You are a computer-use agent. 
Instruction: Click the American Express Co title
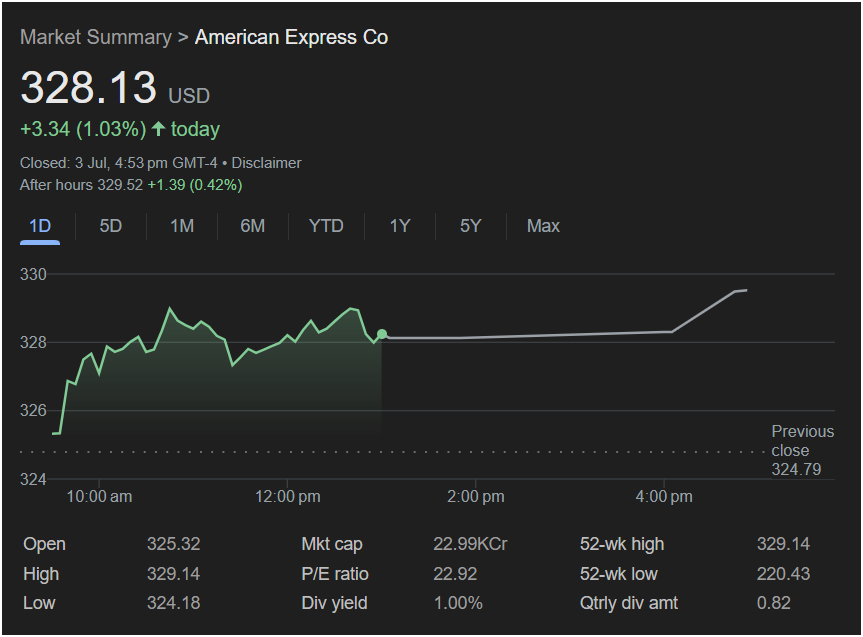[292, 37]
